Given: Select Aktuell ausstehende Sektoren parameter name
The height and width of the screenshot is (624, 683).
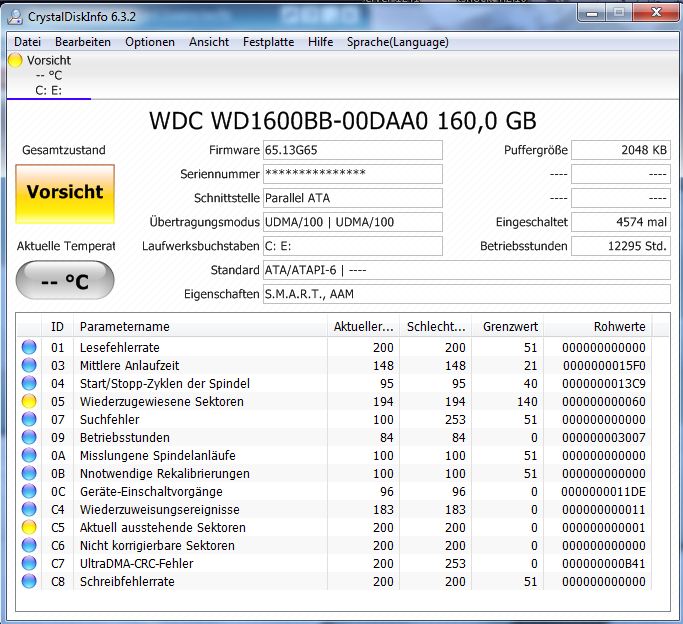Looking at the screenshot, I should click(x=162, y=527).
